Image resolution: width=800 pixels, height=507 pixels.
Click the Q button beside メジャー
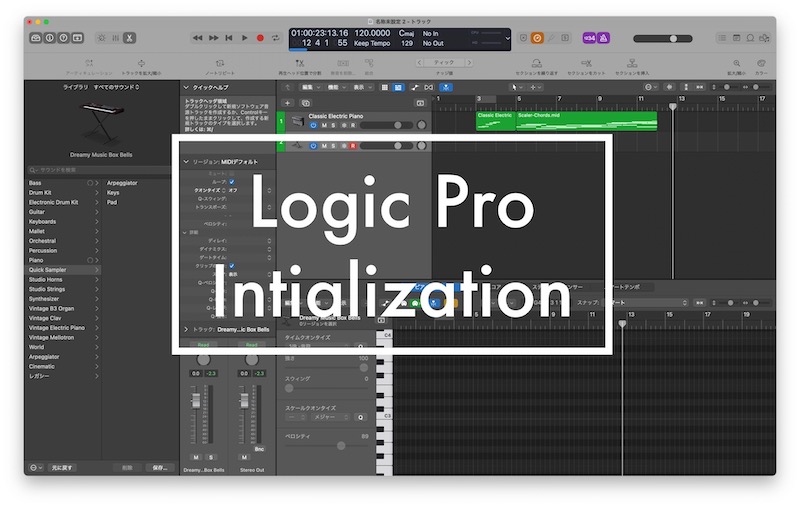pyautogui.click(x=360, y=417)
